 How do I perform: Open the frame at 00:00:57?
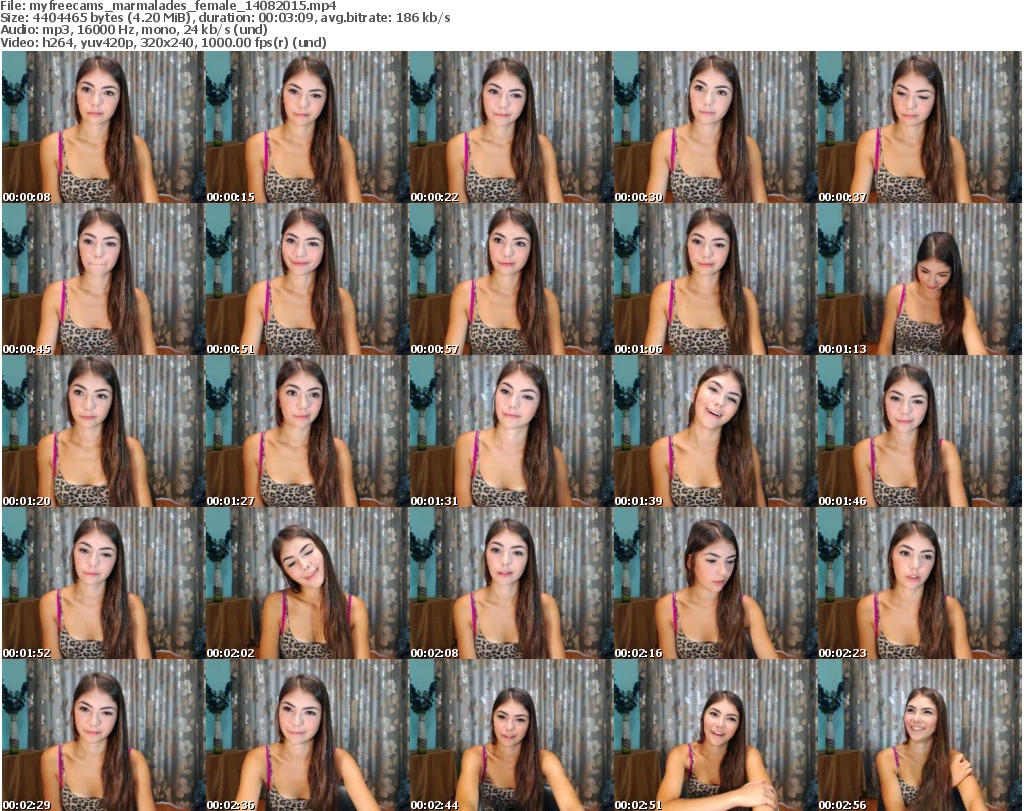point(511,279)
